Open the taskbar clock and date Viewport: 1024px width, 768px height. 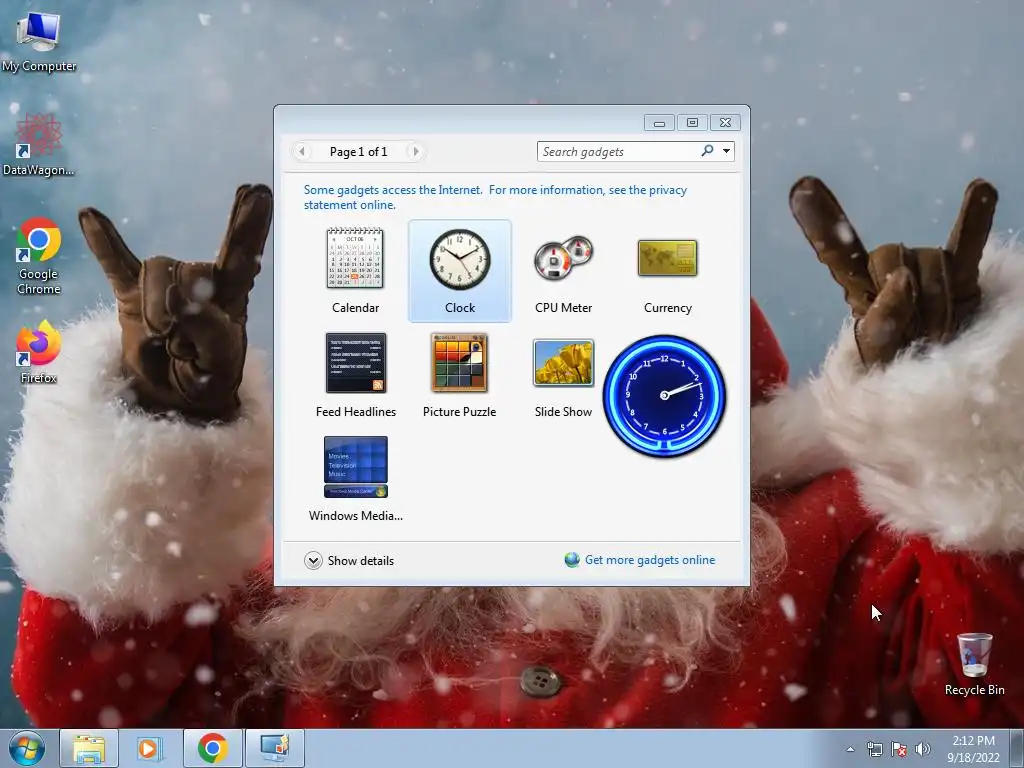pyautogui.click(x=973, y=749)
